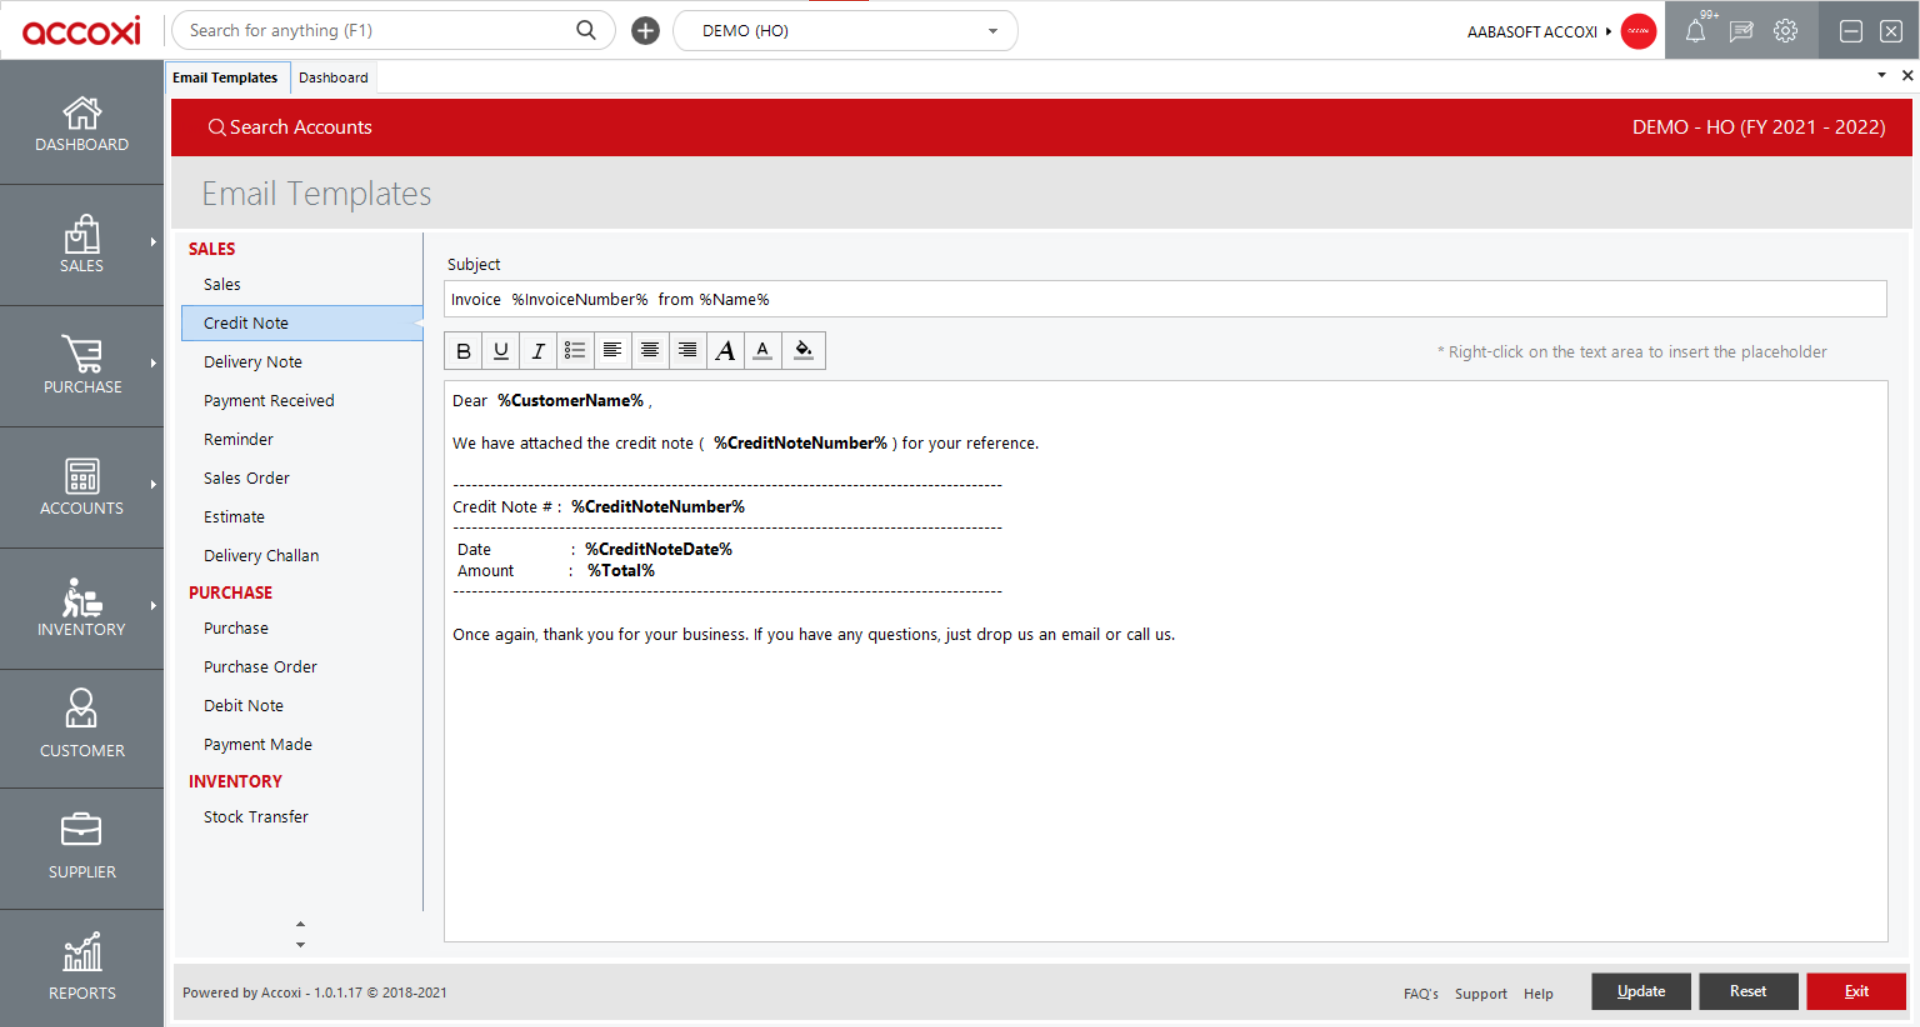This screenshot has width=1920, height=1027.
Task: Open the notifications bell
Action: click(1695, 31)
